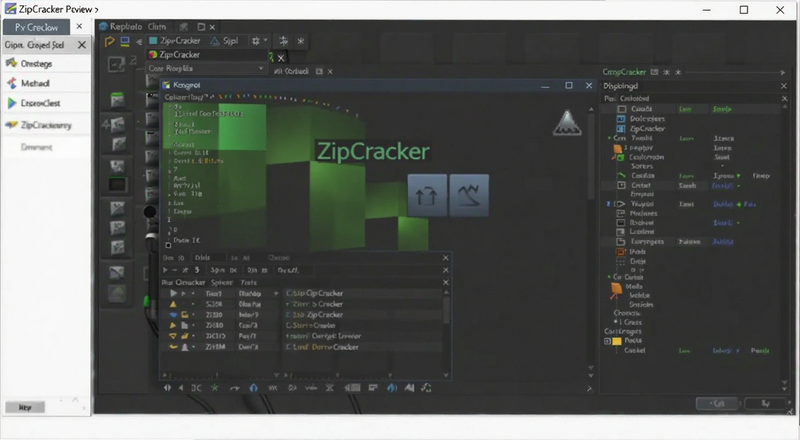The image size is (800, 440).
Task: Click the Ty button at bottom right
Action: point(765,403)
